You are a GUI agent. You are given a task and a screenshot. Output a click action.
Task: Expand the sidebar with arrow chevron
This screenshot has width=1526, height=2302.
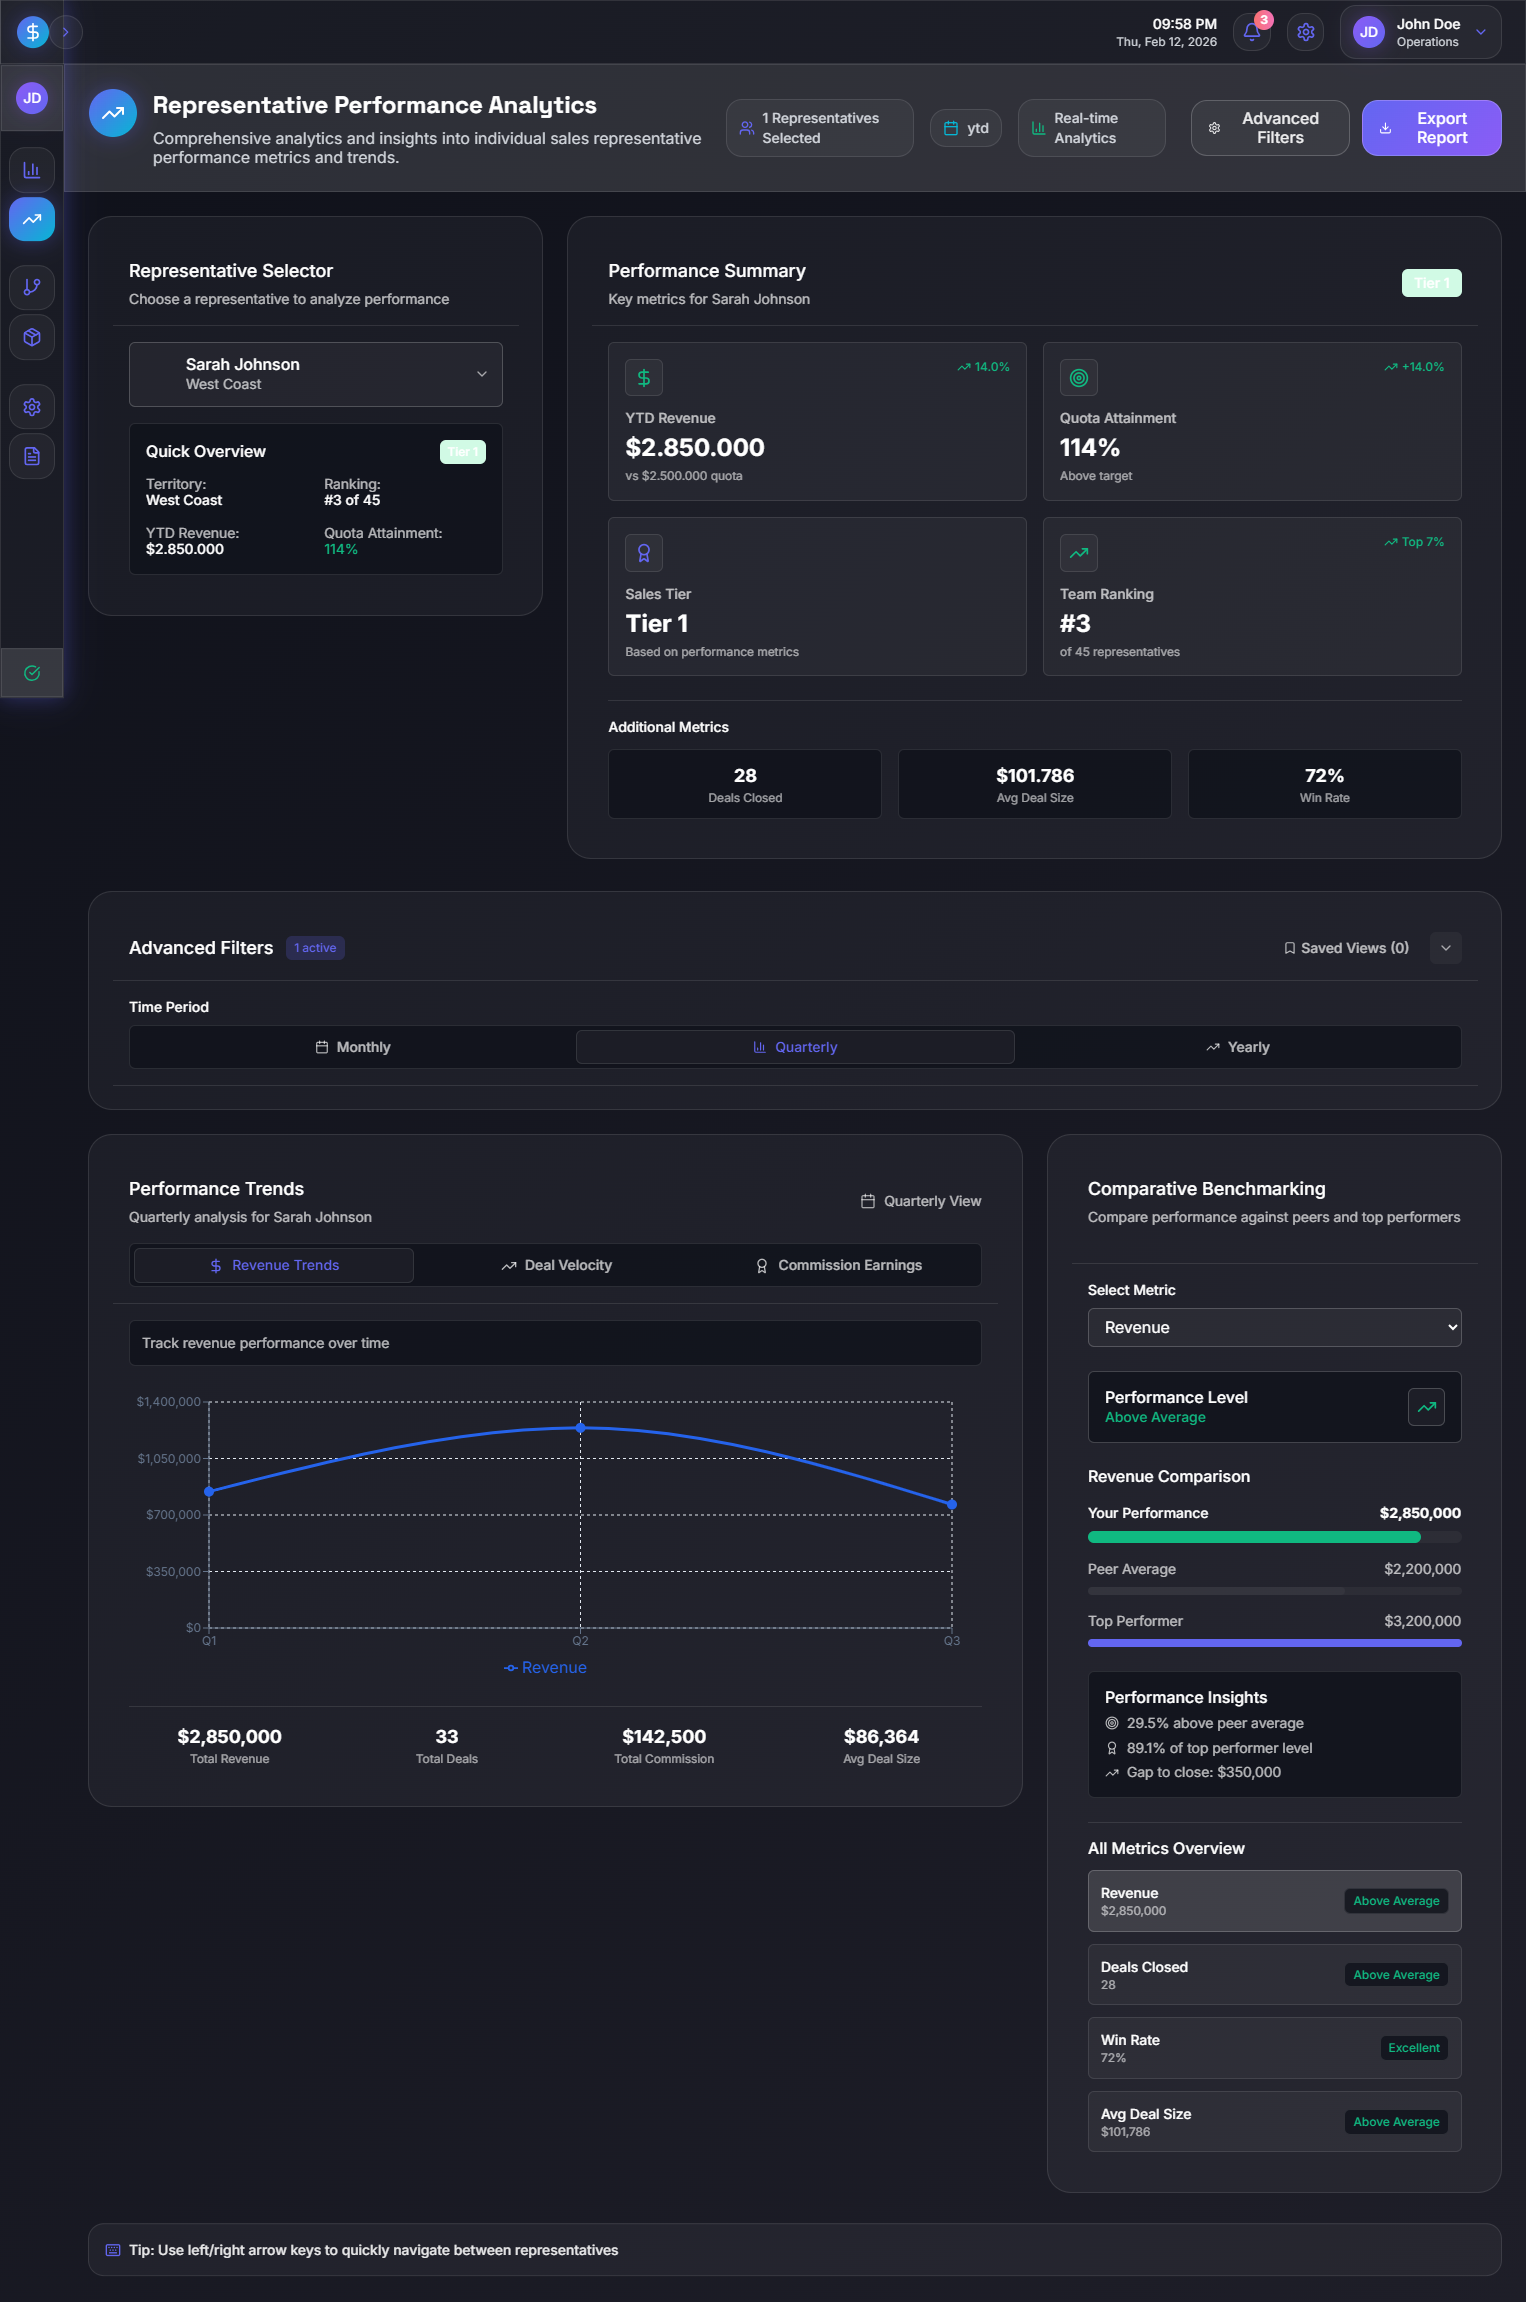pyautogui.click(x=66, y=32)
